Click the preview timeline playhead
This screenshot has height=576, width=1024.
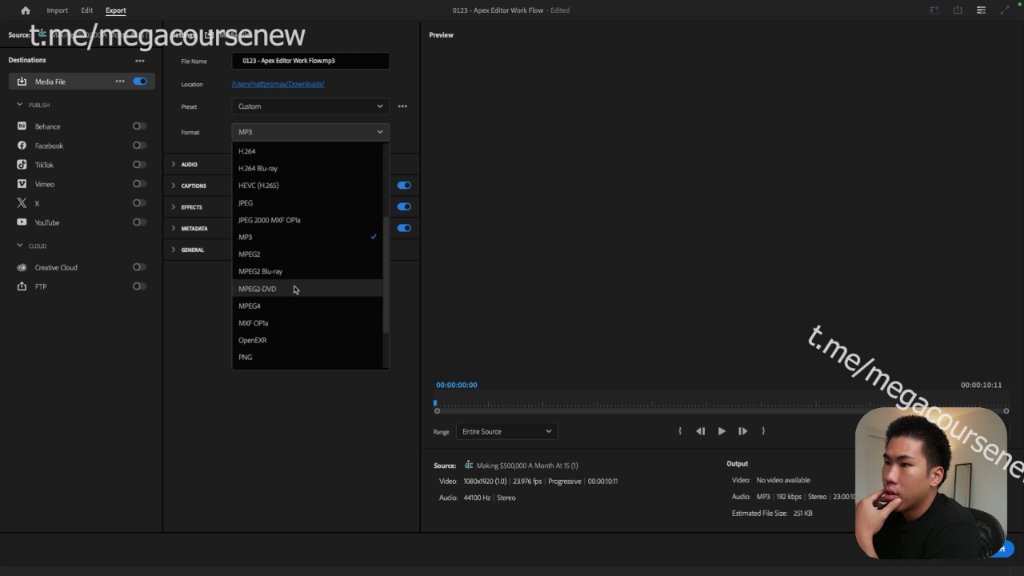(436, 404)
